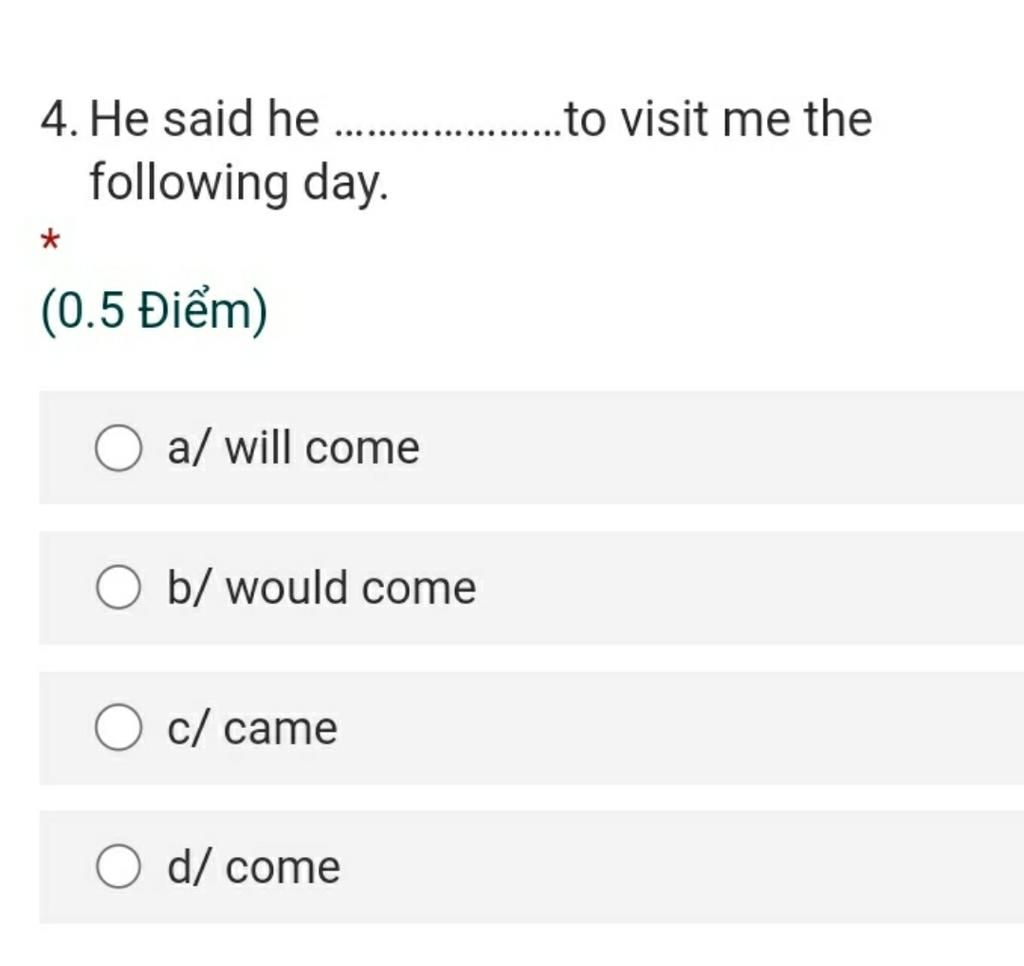Mark the radio circle next to 'came'
Screen dimensions: 1024x966
(x=118, y=727)
